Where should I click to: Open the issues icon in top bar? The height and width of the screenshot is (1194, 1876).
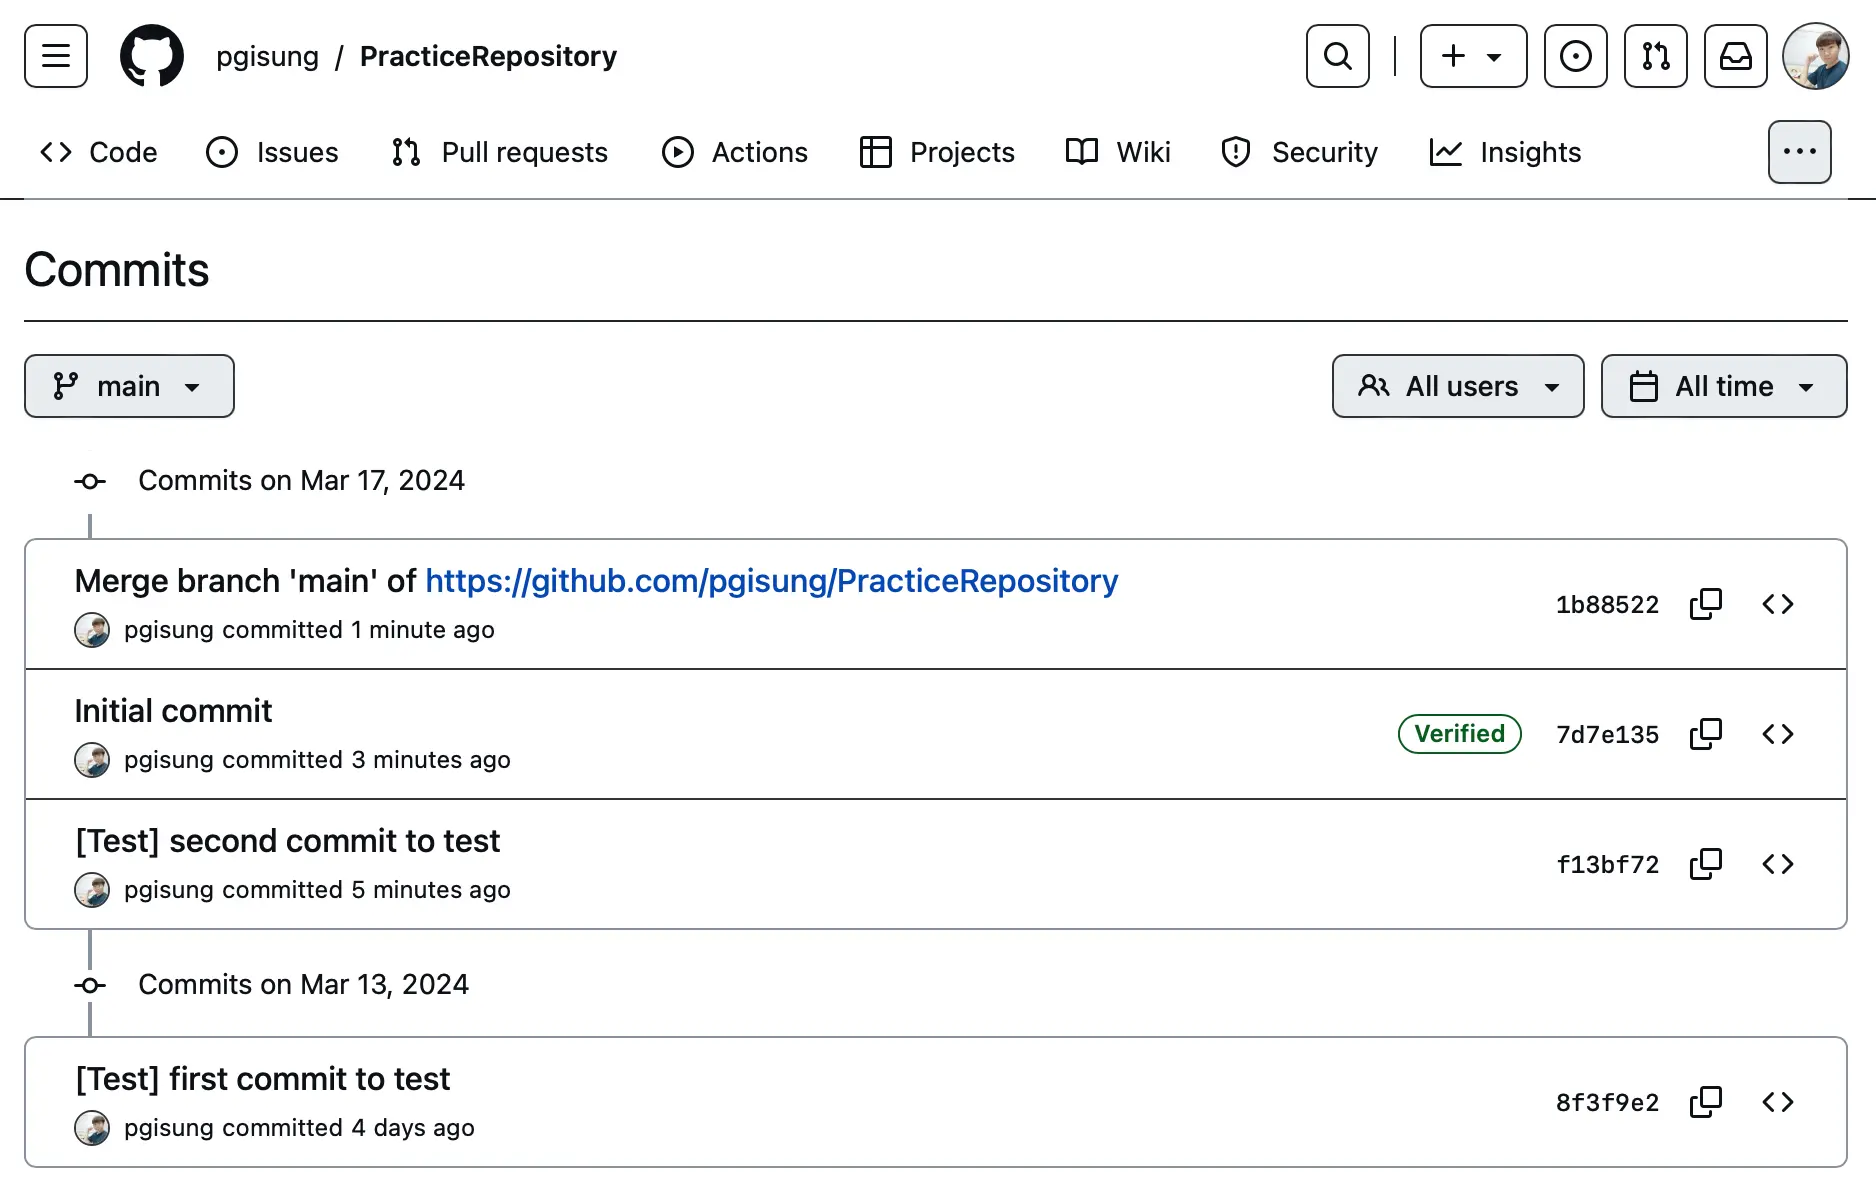[x=1576, y=56]
